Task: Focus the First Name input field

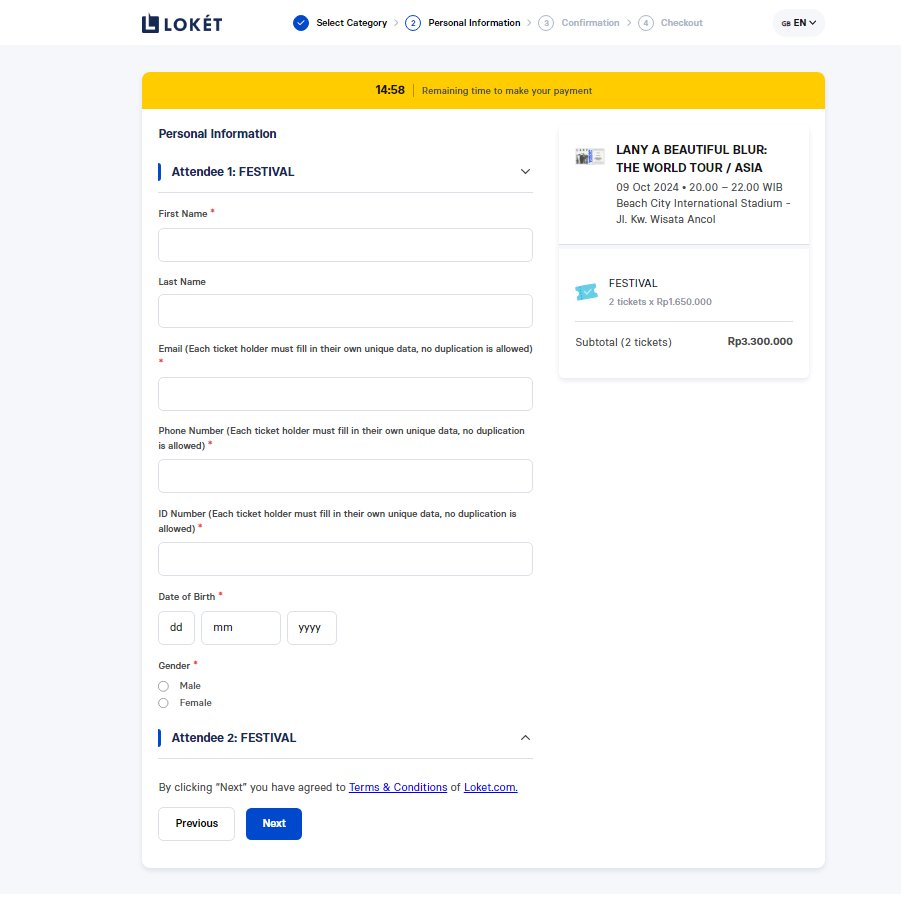Action: (345, 245)
